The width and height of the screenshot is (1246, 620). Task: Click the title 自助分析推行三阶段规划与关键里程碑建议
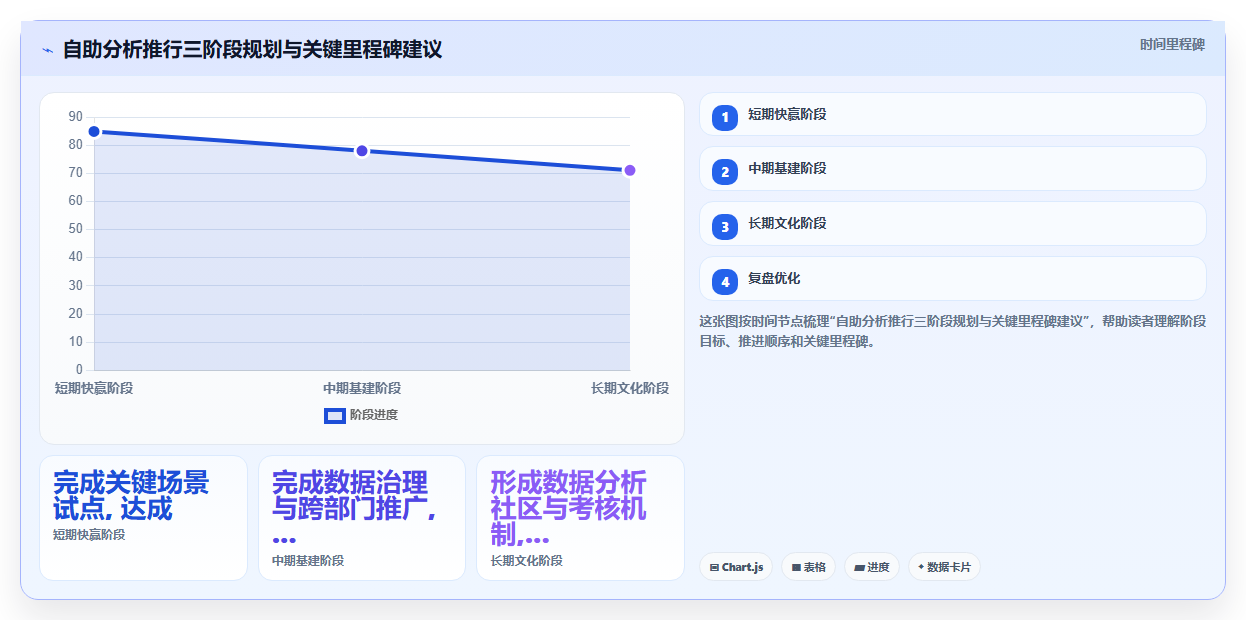tap(252, 49)
